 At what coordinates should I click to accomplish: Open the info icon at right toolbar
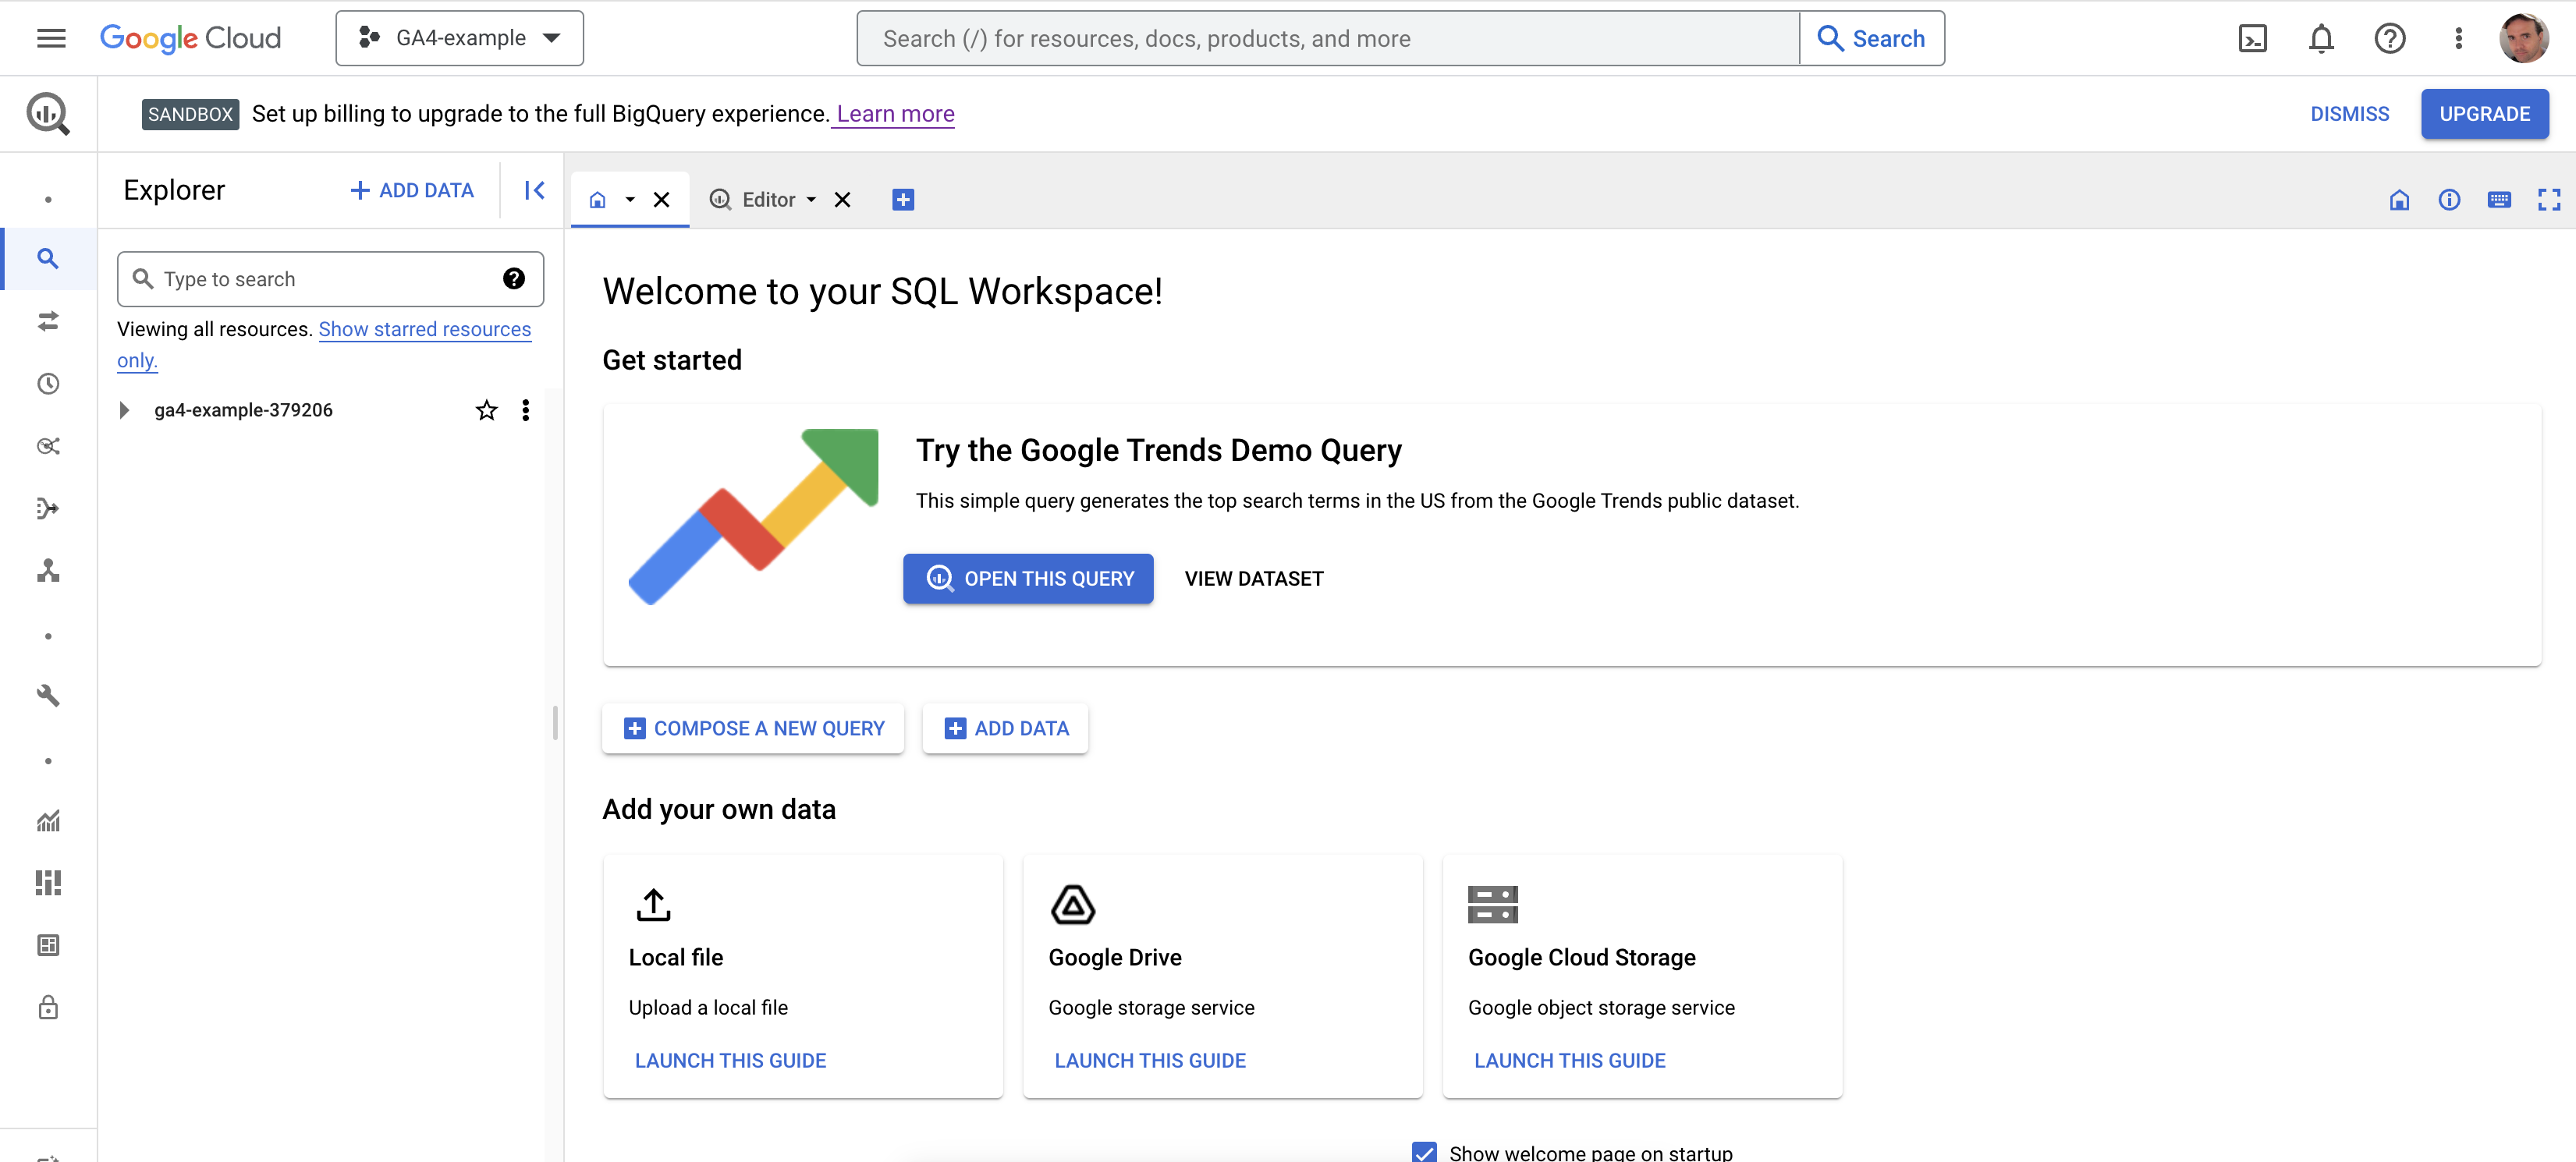coord(2449,200)
